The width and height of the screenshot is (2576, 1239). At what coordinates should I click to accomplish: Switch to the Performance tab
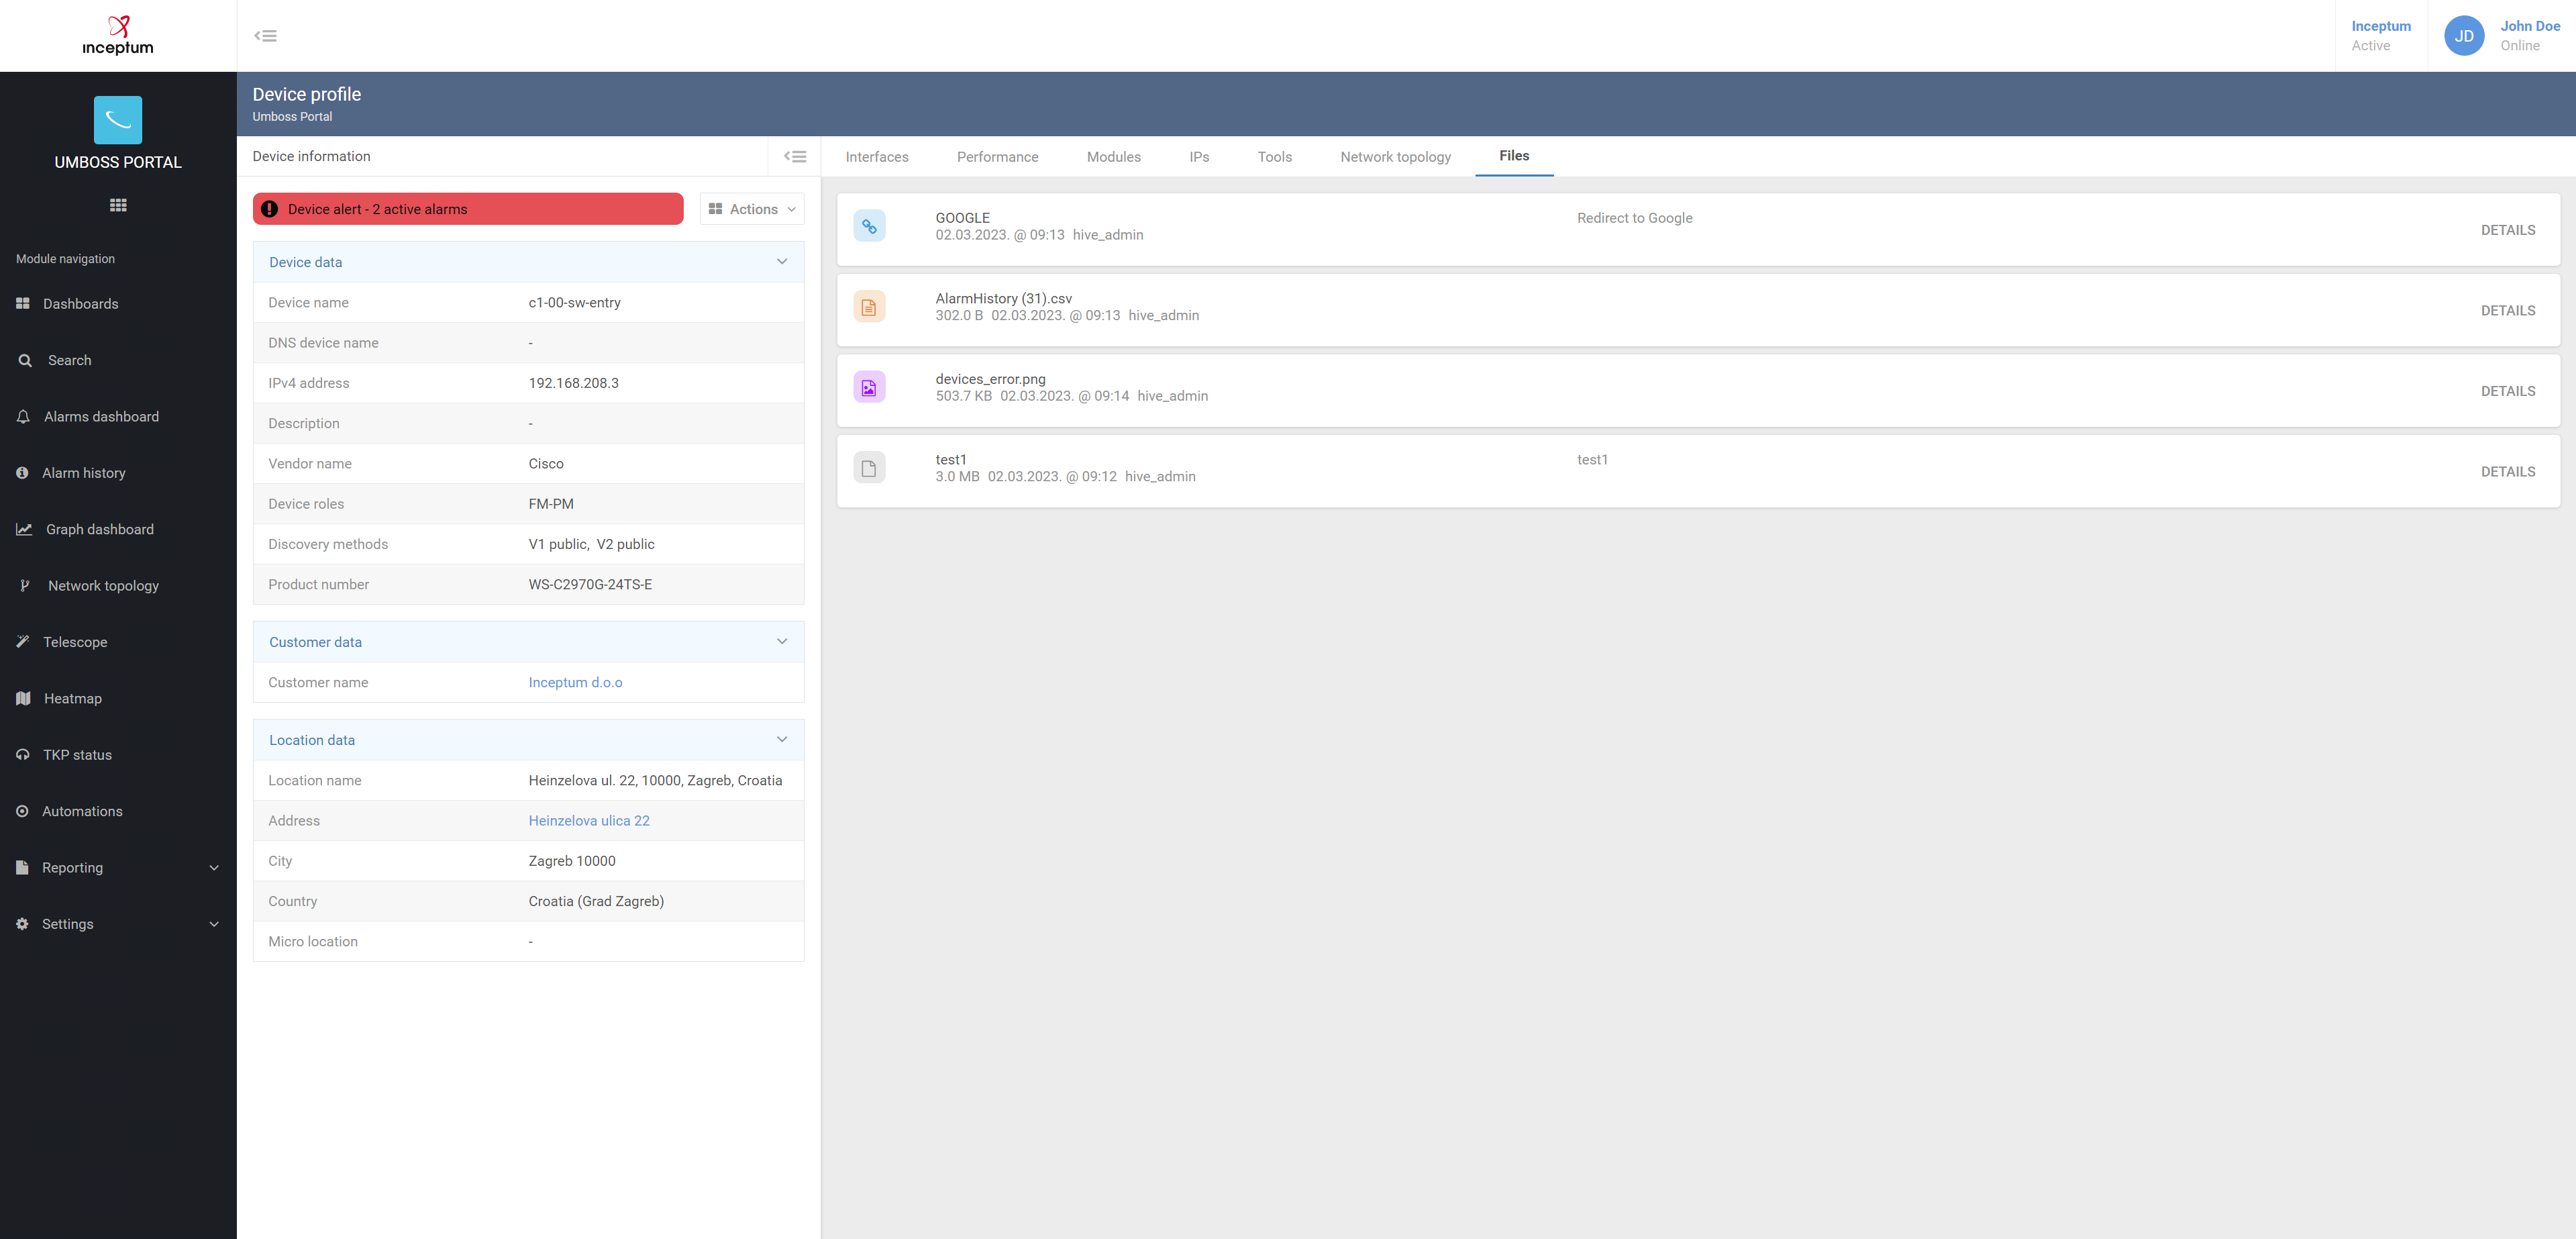click(x=997, y=157)
